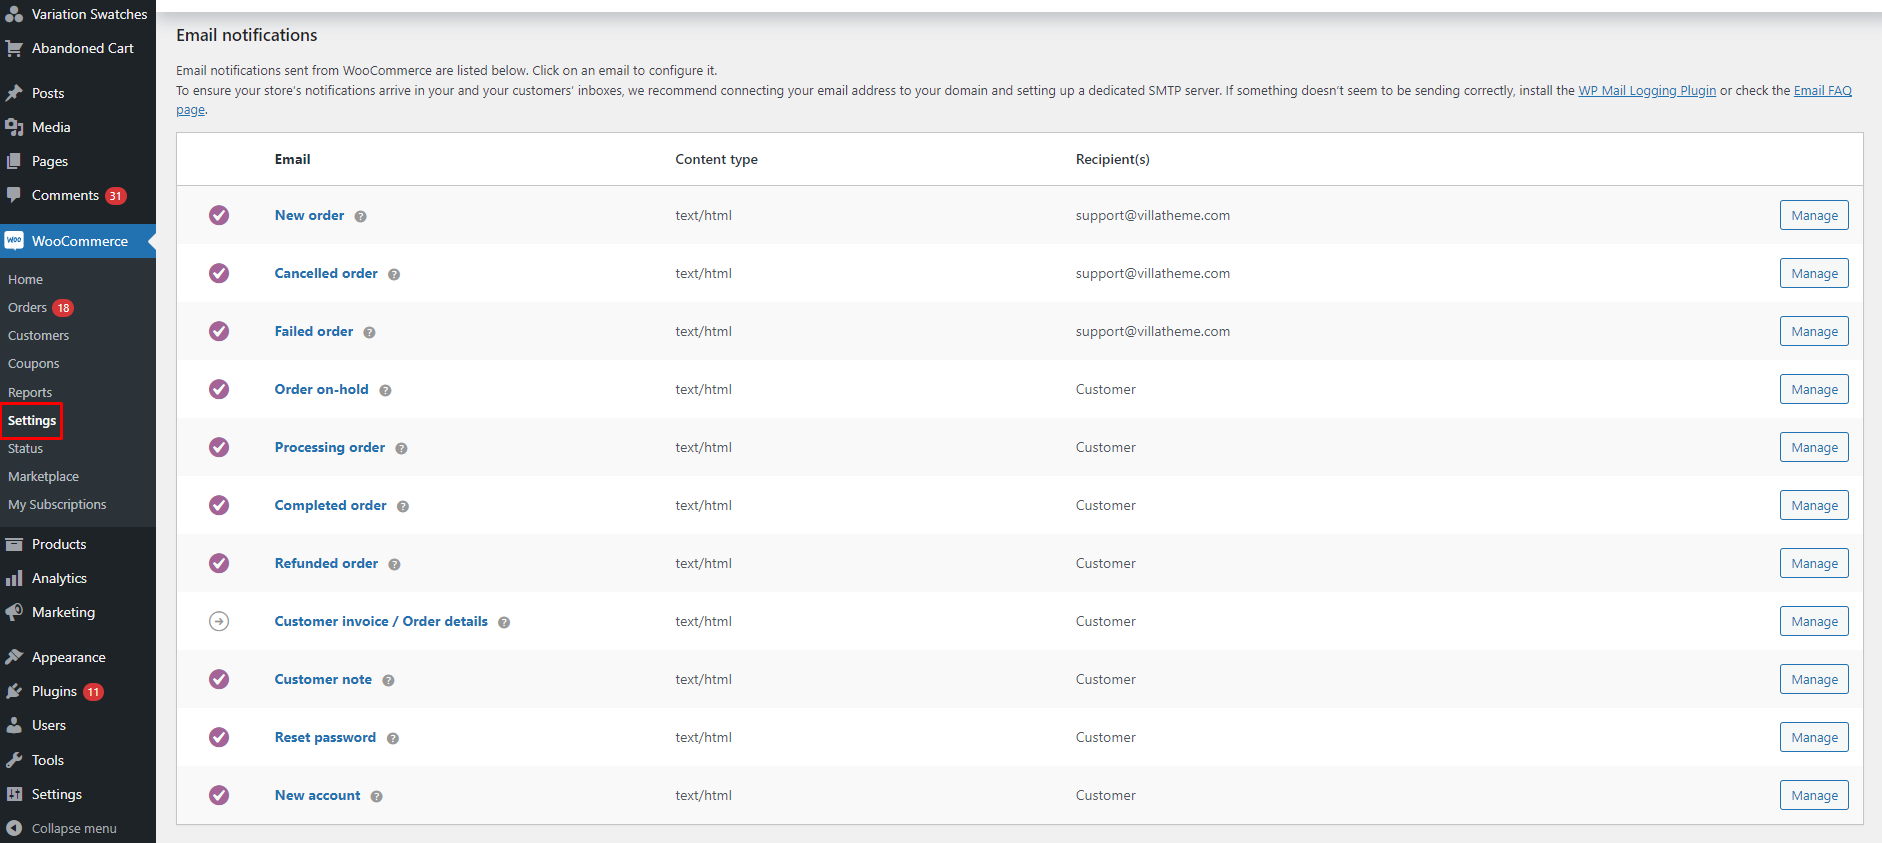Click Manage button for Failed order
Viewport: 1882px width, 843px height.
pyautogui.click(x=1814, y=331)
